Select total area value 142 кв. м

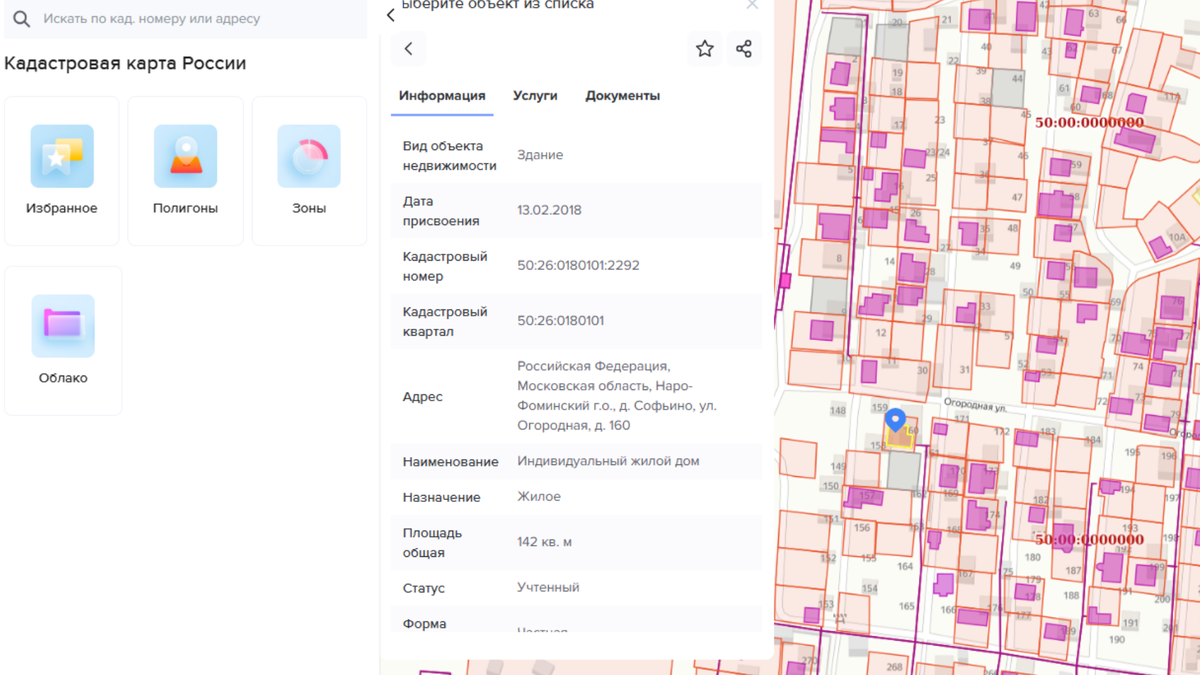(x=544, y=542)
